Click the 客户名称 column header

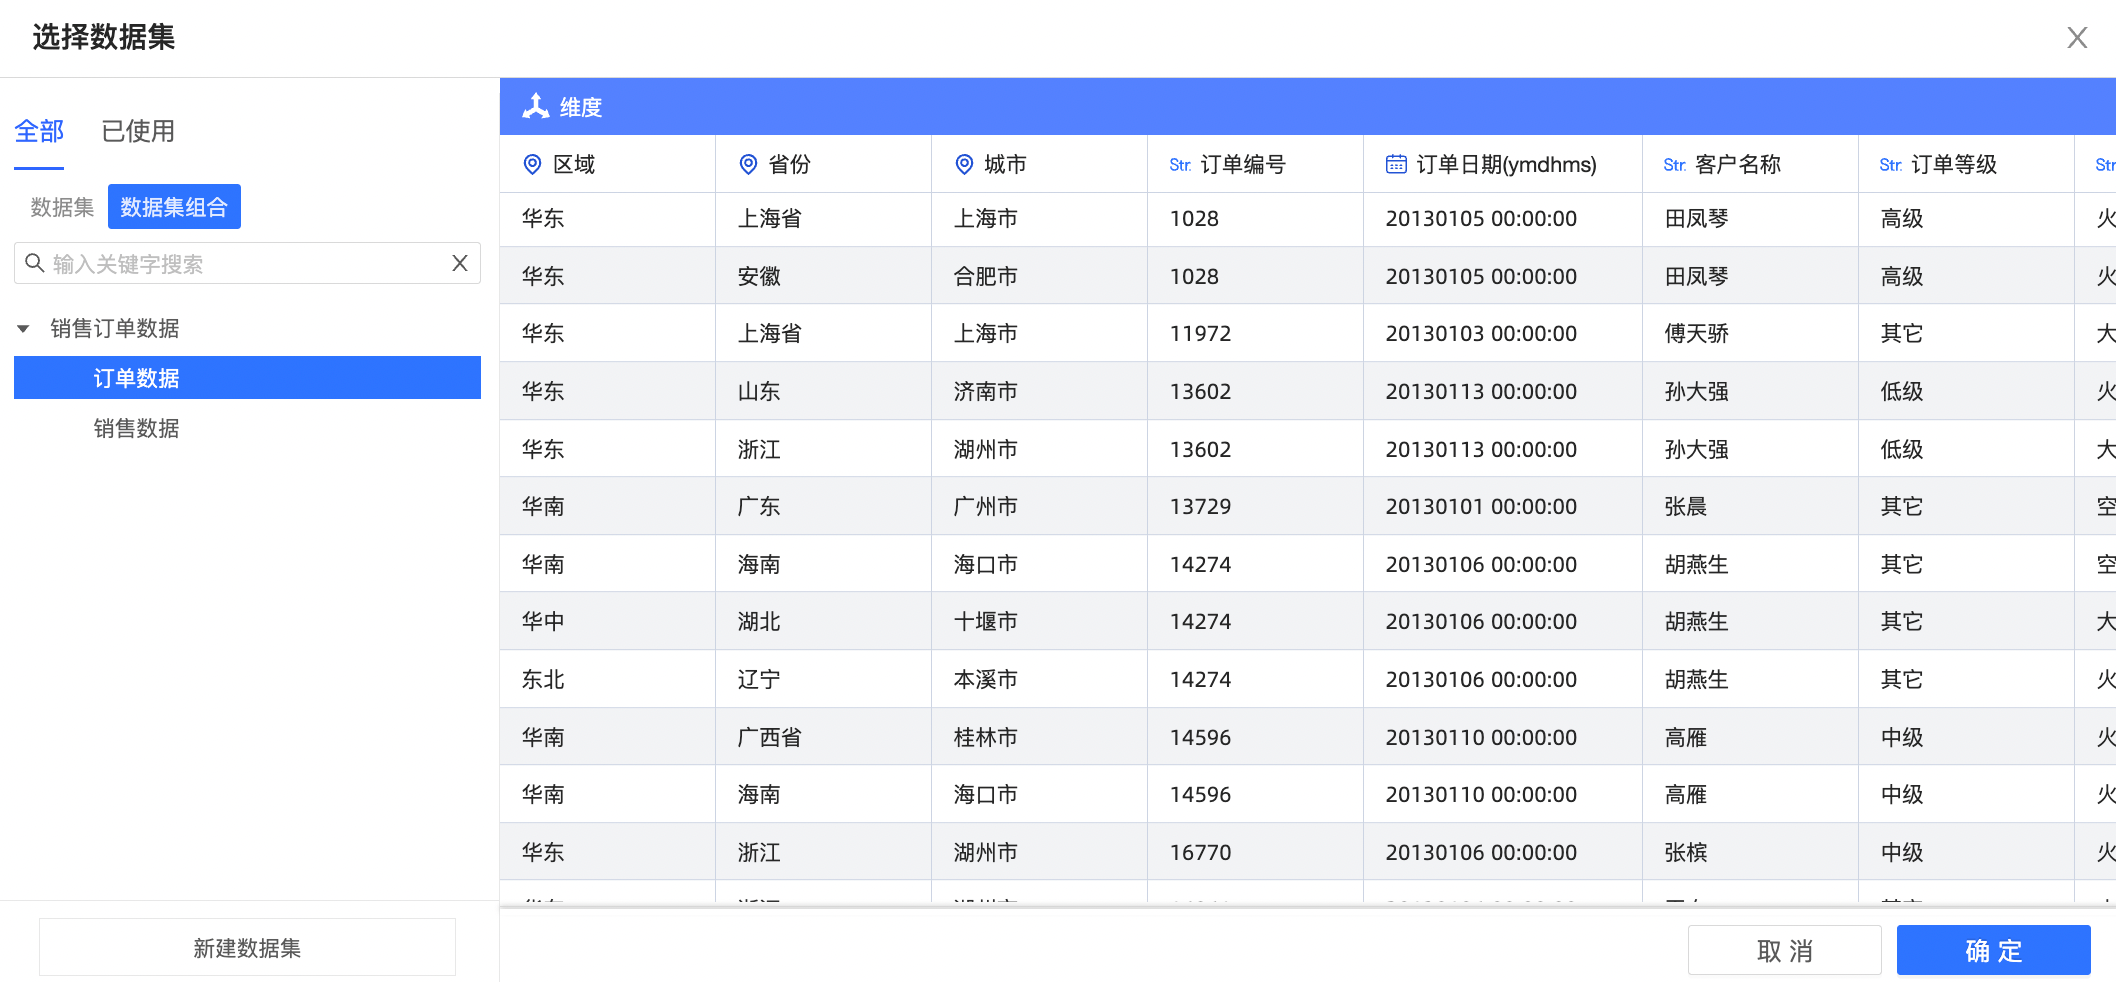click(x=1750, y=164)
